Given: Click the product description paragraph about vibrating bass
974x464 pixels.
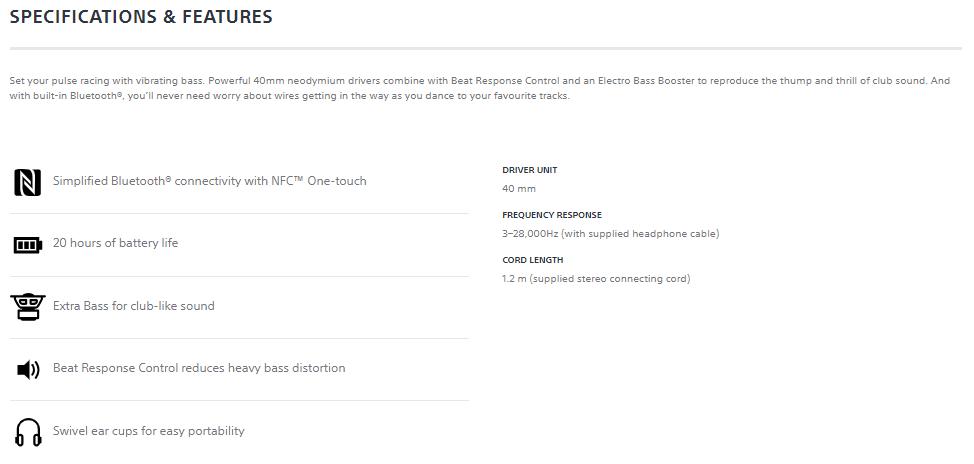Looking at the screenshot, I should [x=479, y=81].
